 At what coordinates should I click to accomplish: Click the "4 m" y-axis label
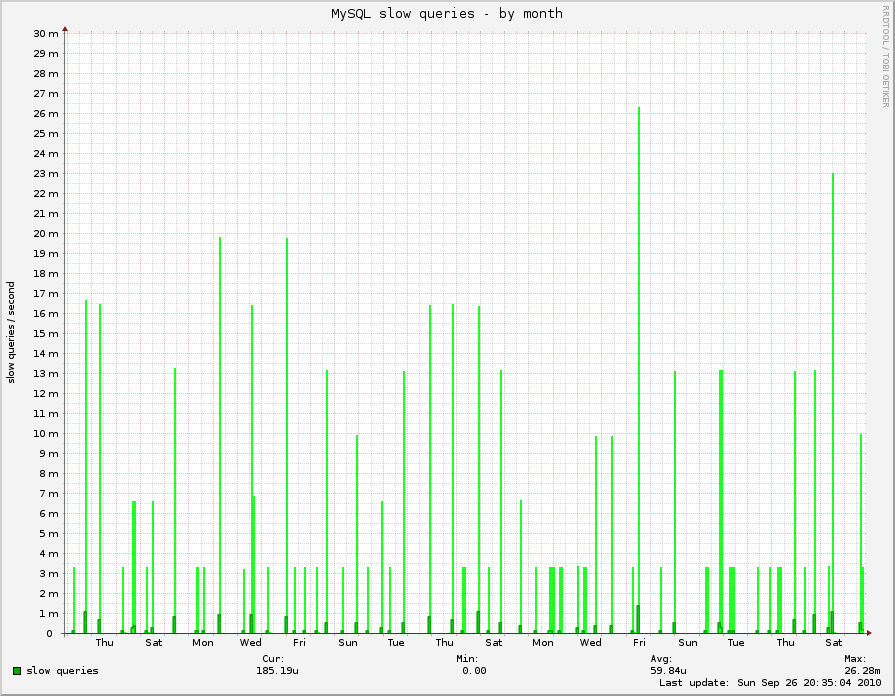click(49, 553)
